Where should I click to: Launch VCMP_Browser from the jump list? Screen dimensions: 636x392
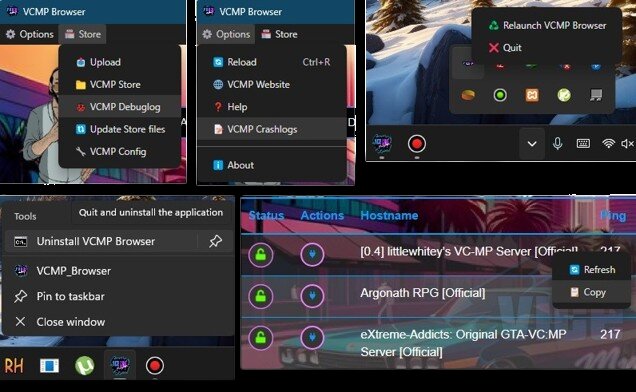(118, 271)
